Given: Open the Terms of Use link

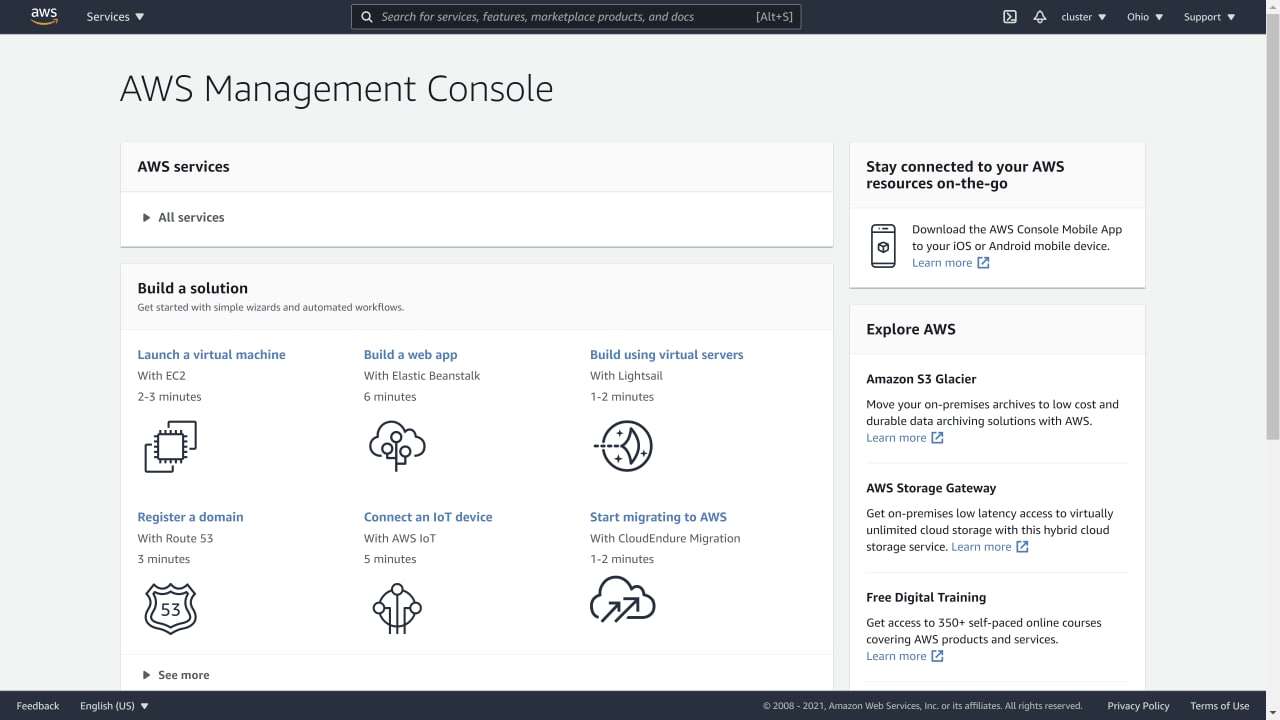Looking at the screenshot, I should point(1219,706).
